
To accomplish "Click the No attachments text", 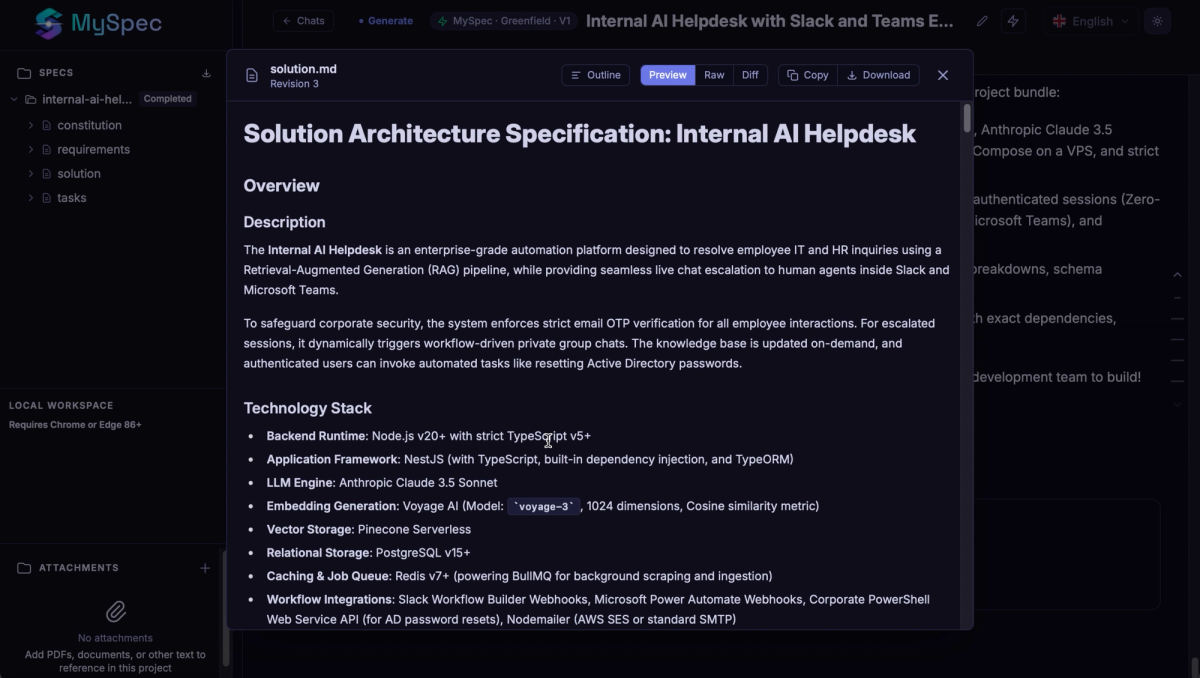I will pyautogui.click(x=116, y=638).
